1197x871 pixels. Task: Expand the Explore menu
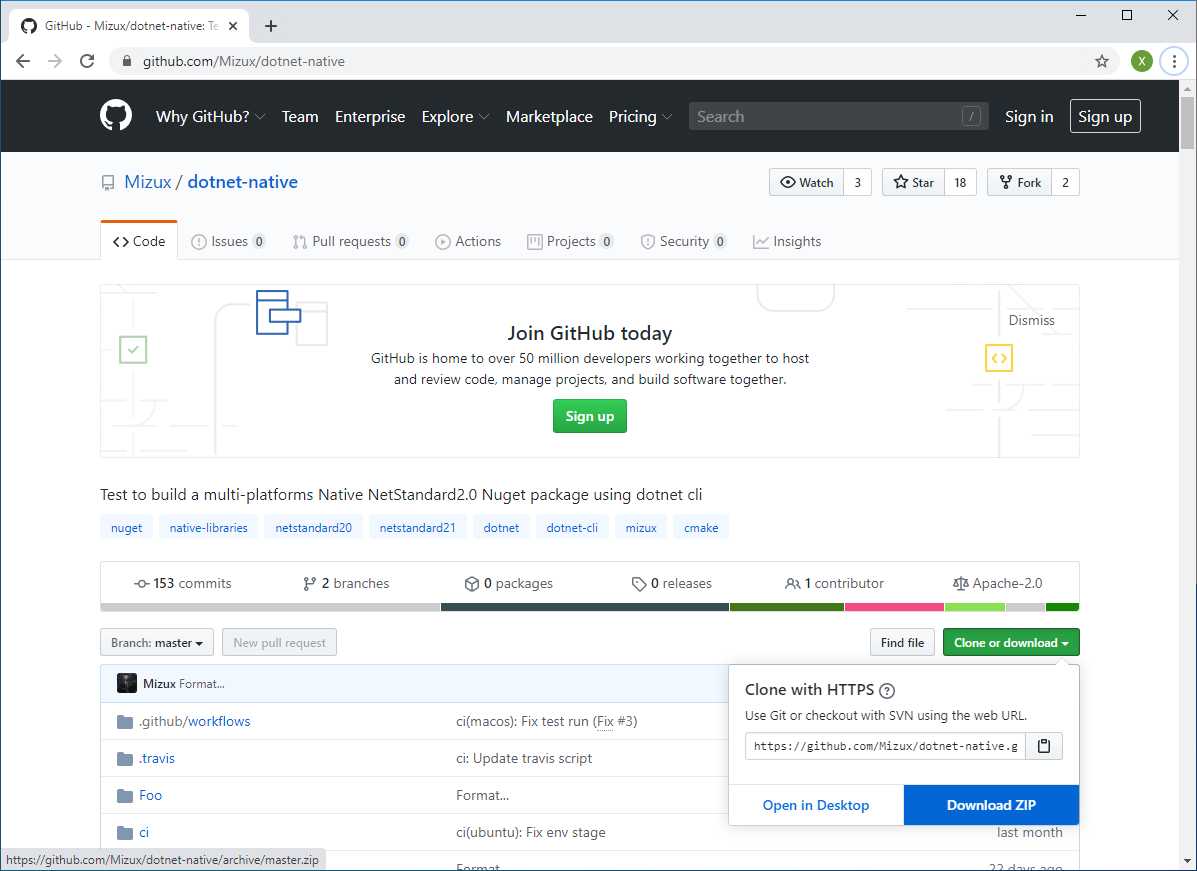coord(455,116)
